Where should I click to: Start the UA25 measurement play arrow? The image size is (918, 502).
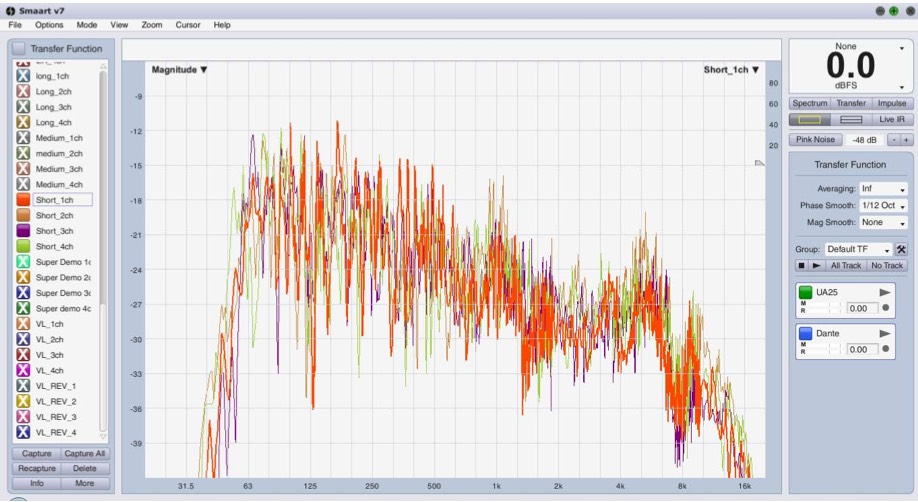(x=885, y=292)
